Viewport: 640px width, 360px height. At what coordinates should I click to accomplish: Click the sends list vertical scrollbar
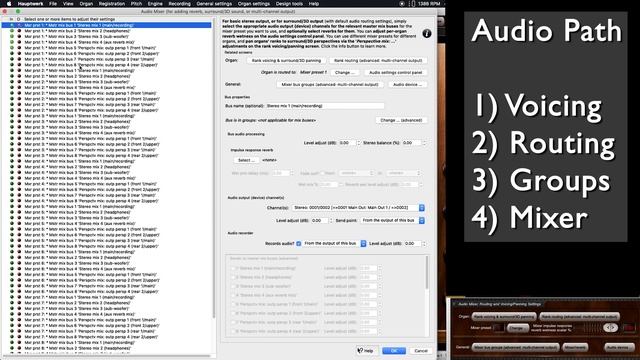pos(427,273)
